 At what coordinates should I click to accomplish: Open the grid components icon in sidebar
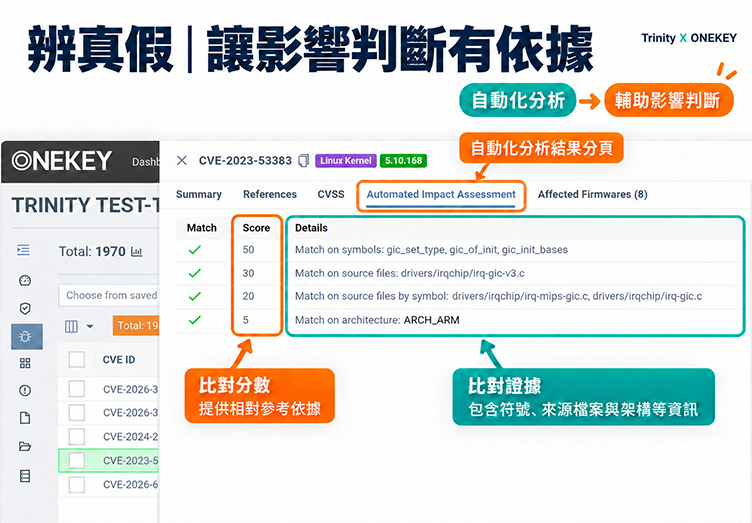(25, 363)
